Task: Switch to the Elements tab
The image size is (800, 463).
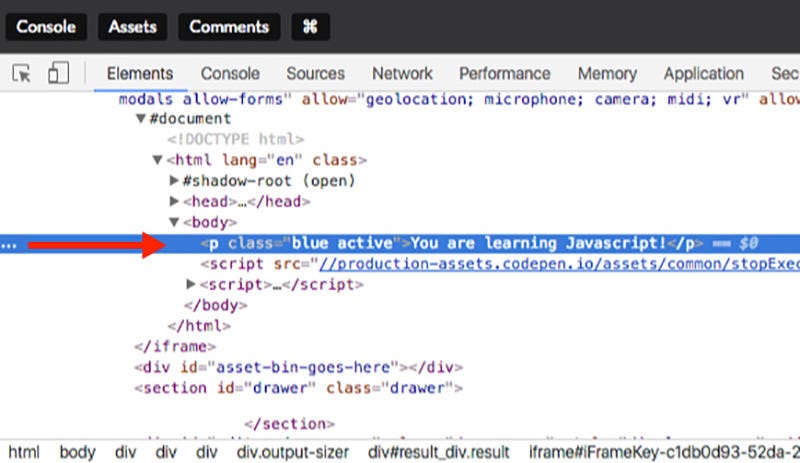Action: click(140, 74)
